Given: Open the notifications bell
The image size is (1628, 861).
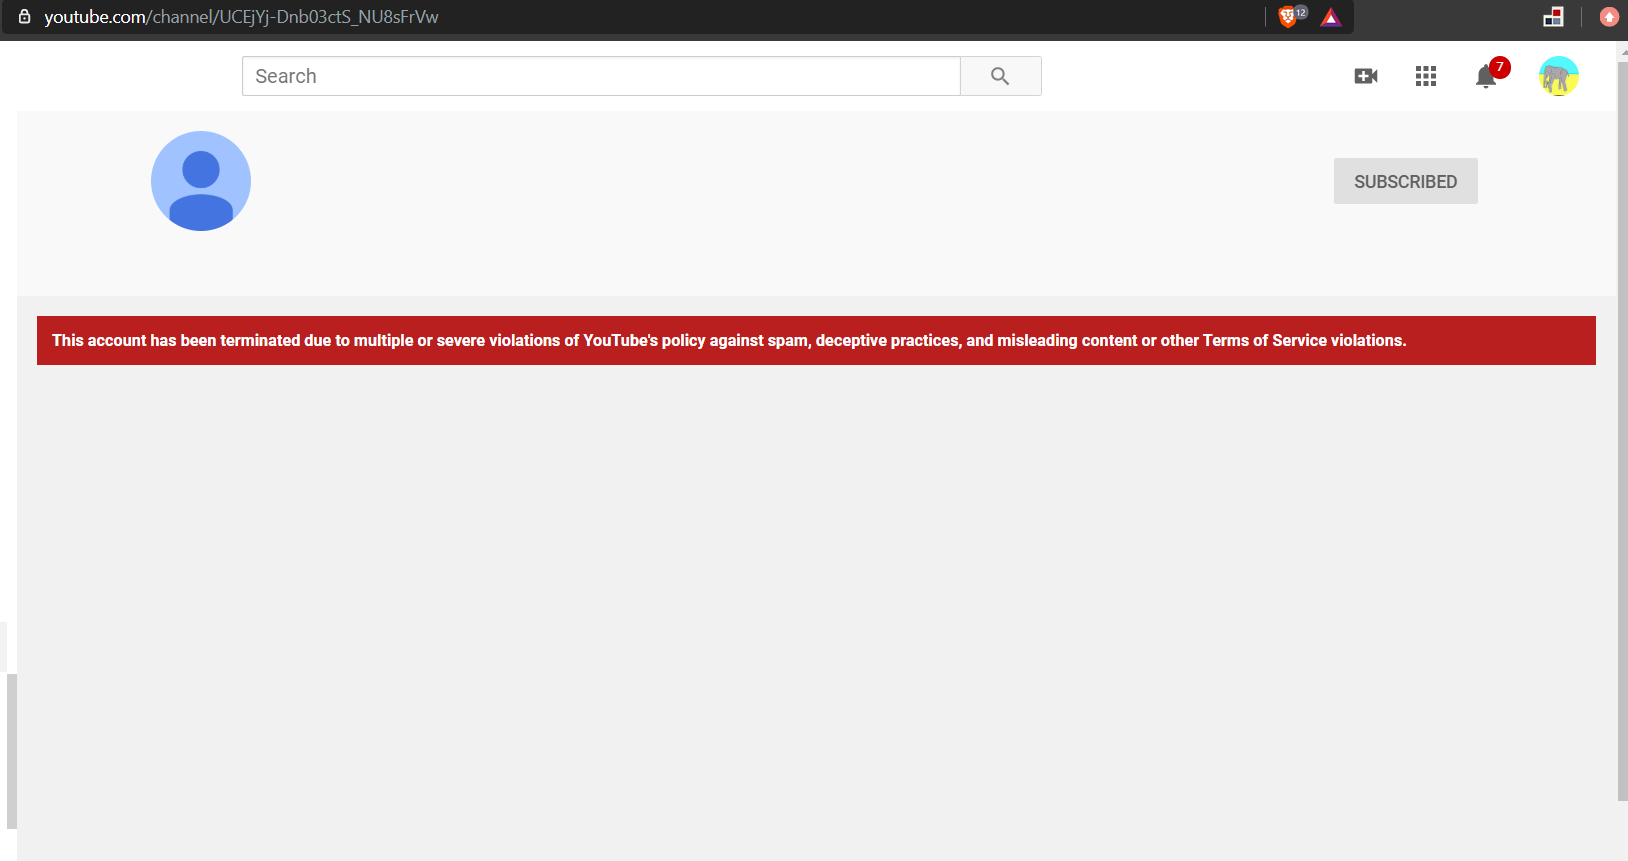Looking at the screenshot, I should (x=1486, y=76).
